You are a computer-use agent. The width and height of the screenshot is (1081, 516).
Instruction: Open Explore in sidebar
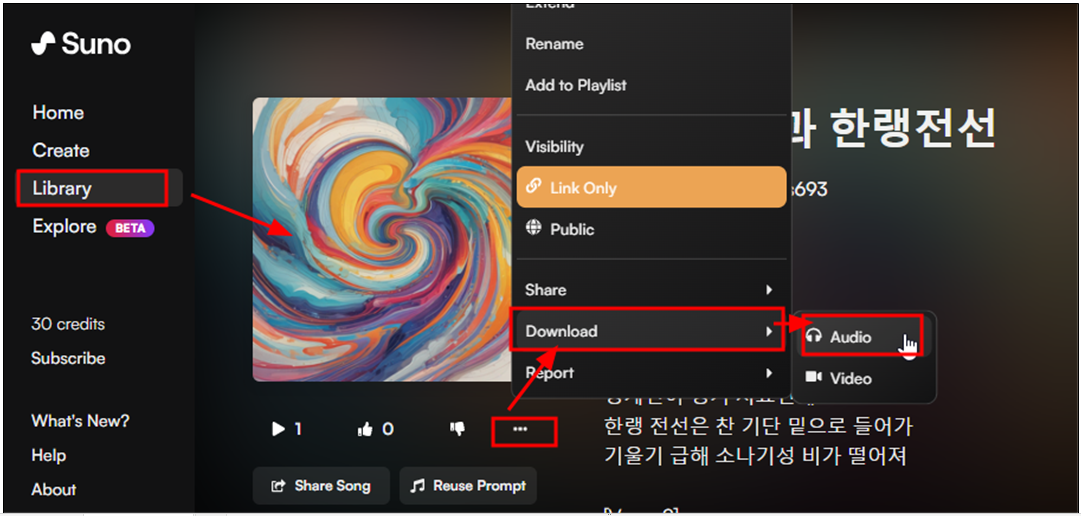point(64,226)
